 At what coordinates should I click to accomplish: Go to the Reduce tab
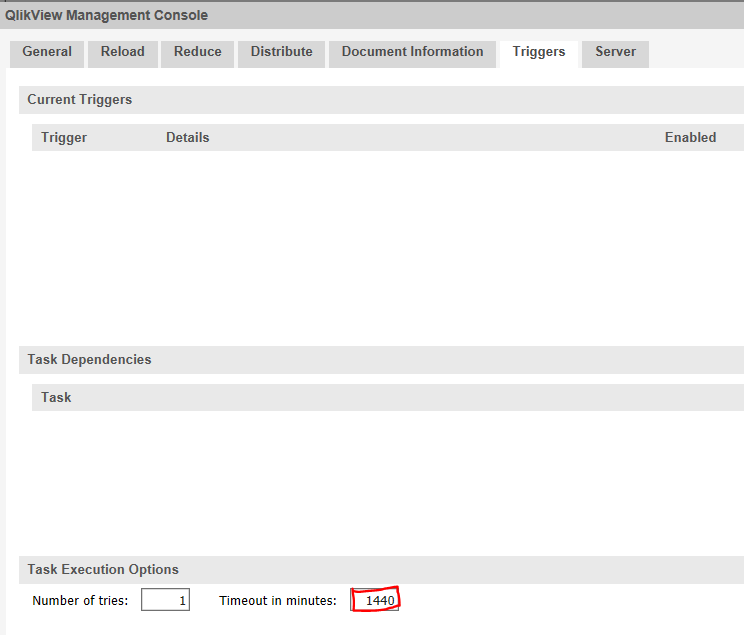pos(197,54)
